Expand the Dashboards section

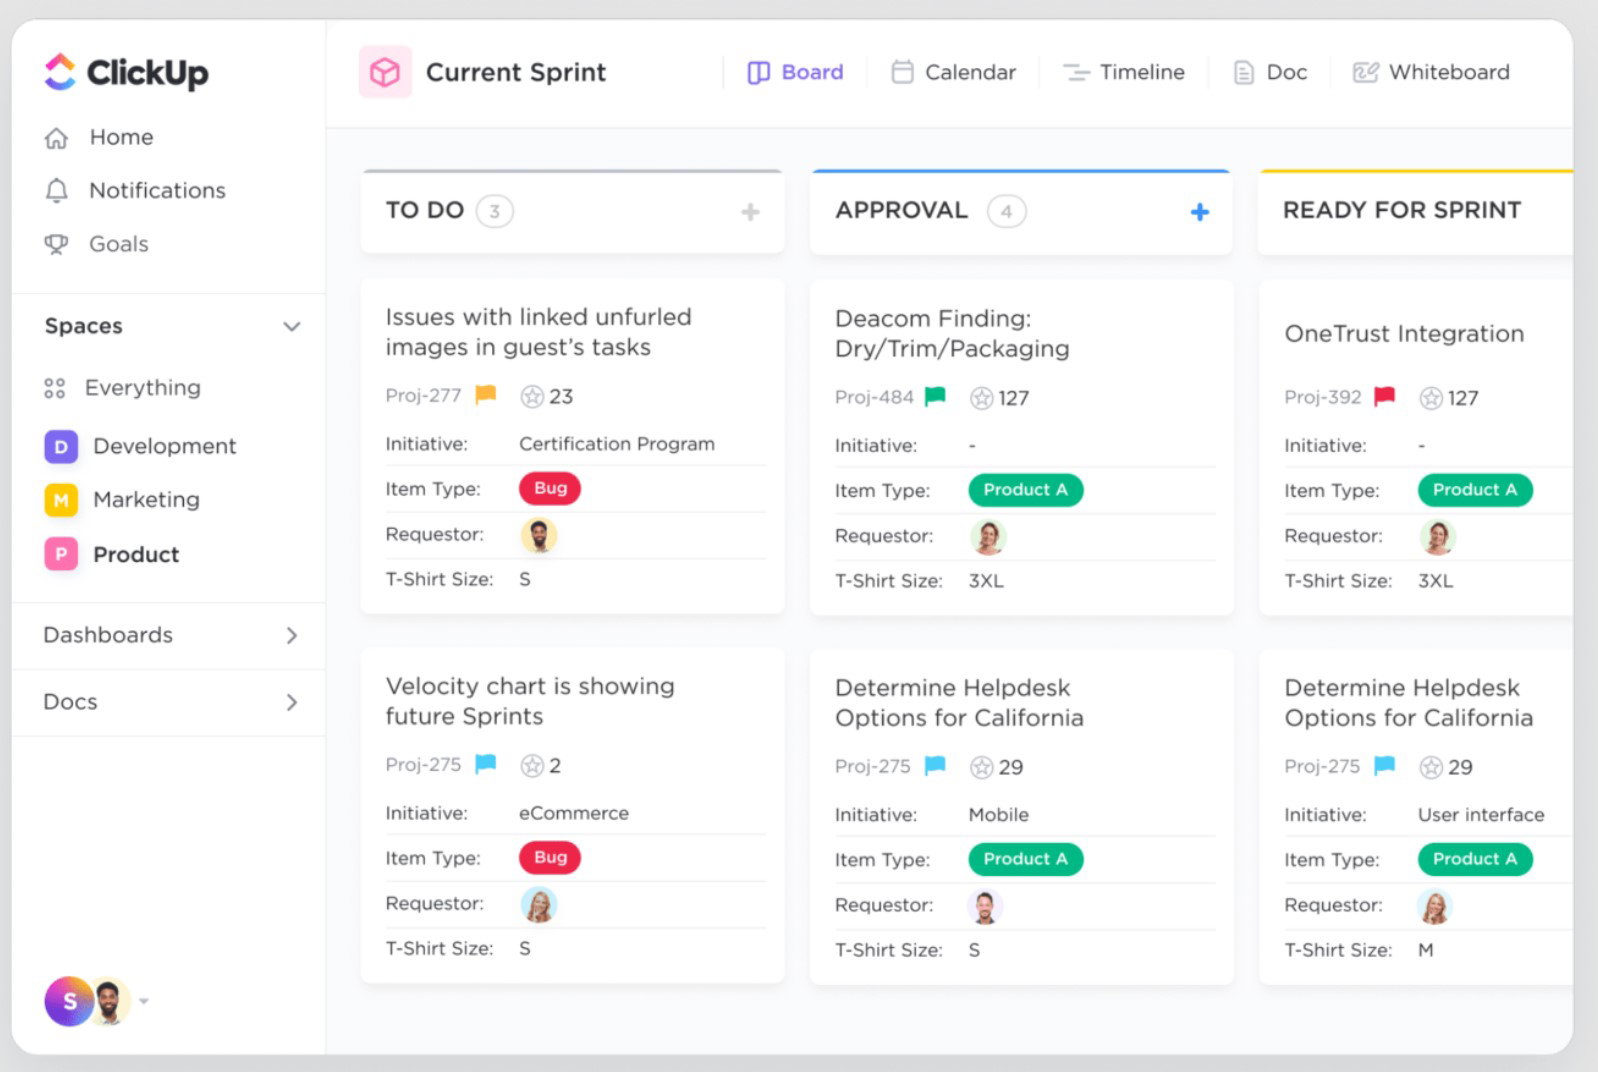click(x=292, y=636)
